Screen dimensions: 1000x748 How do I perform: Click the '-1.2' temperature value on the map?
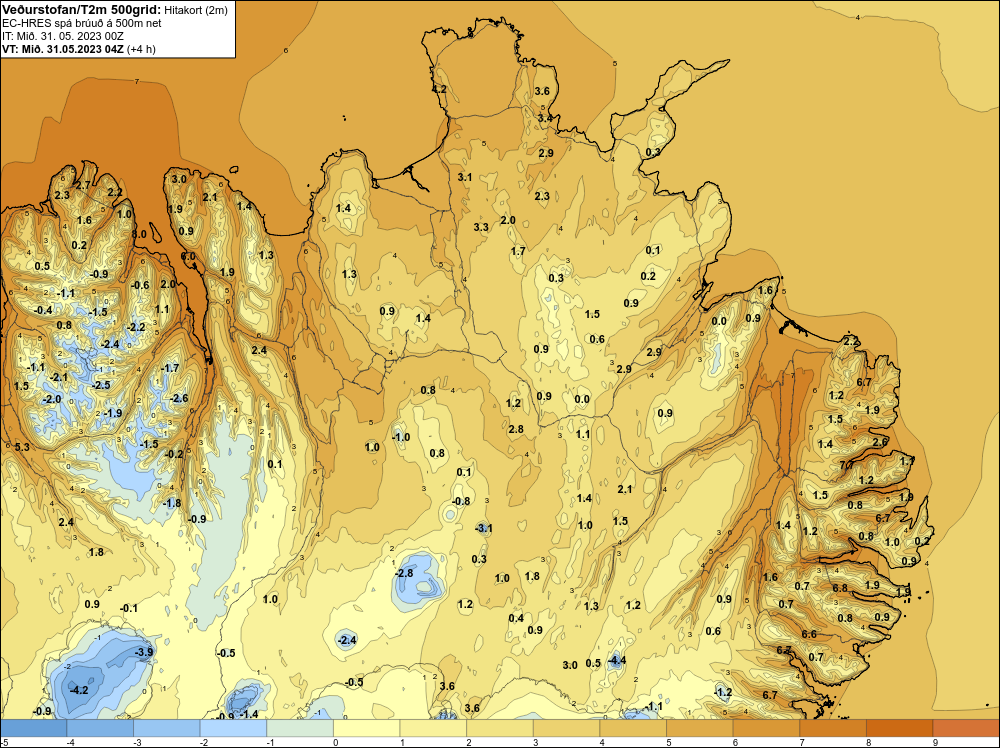[x=723, y=692]
